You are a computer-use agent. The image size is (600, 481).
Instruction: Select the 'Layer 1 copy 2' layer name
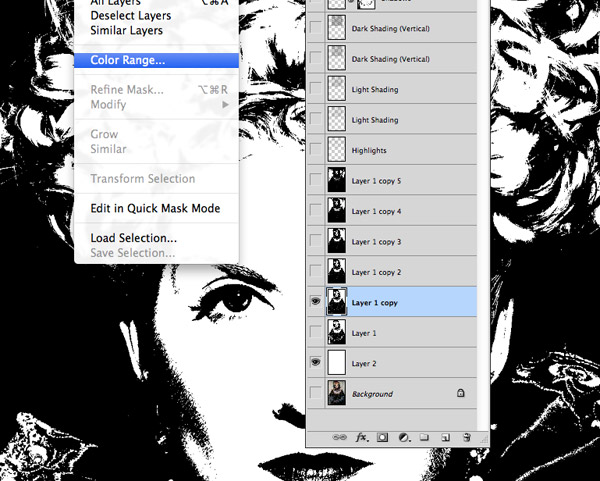376,272
